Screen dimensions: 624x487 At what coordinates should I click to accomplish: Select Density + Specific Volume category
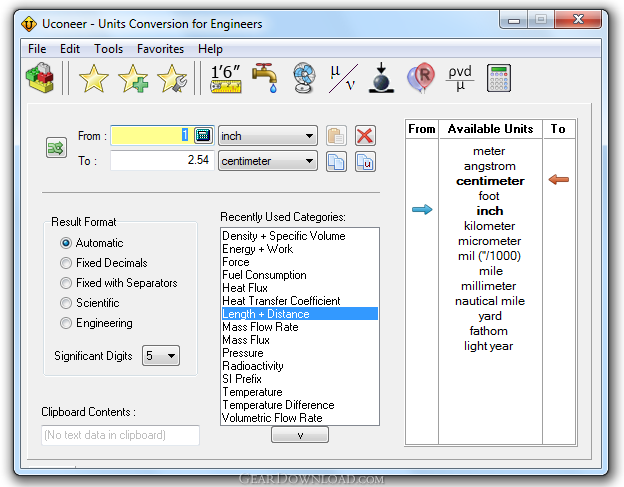pyautogui.click(x=300, y=236)
